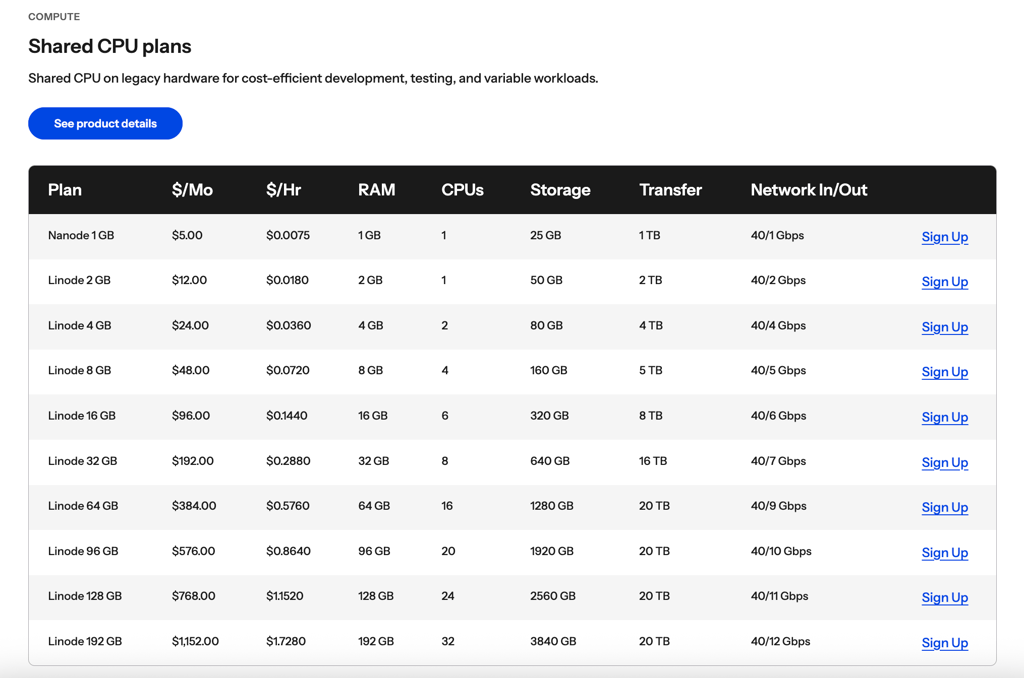Click the Linode 2 GB plan name
Image resolution: width=1024 pixels, height=678 pixels.
coord(79,280)
